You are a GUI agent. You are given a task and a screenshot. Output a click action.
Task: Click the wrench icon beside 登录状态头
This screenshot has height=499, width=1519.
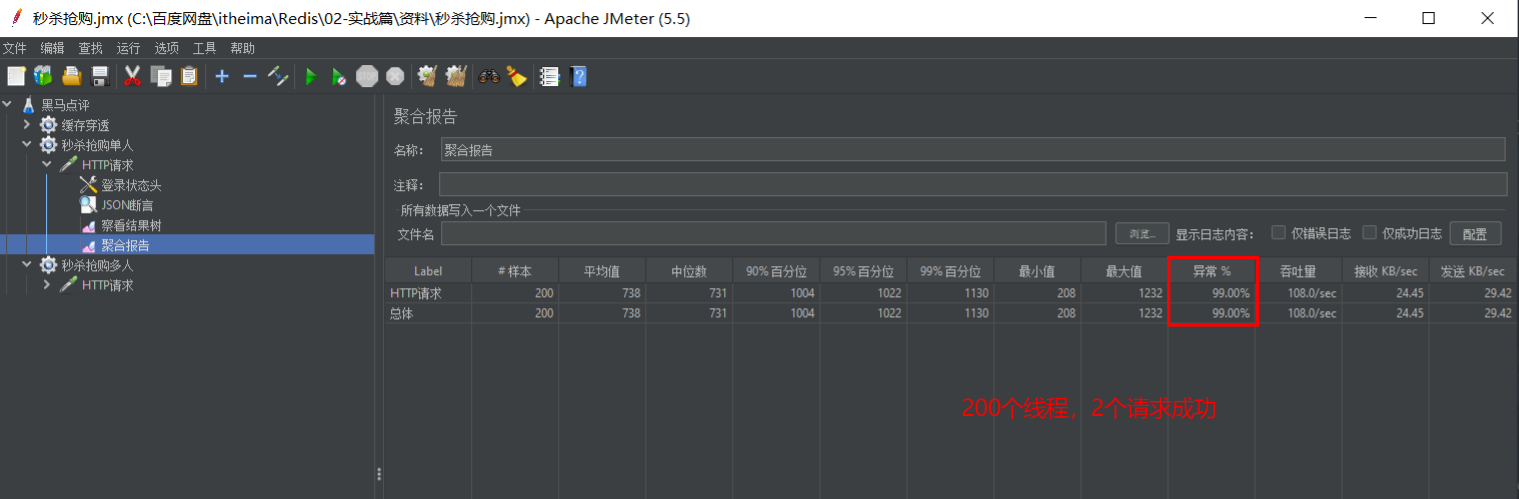pos(88,185)
